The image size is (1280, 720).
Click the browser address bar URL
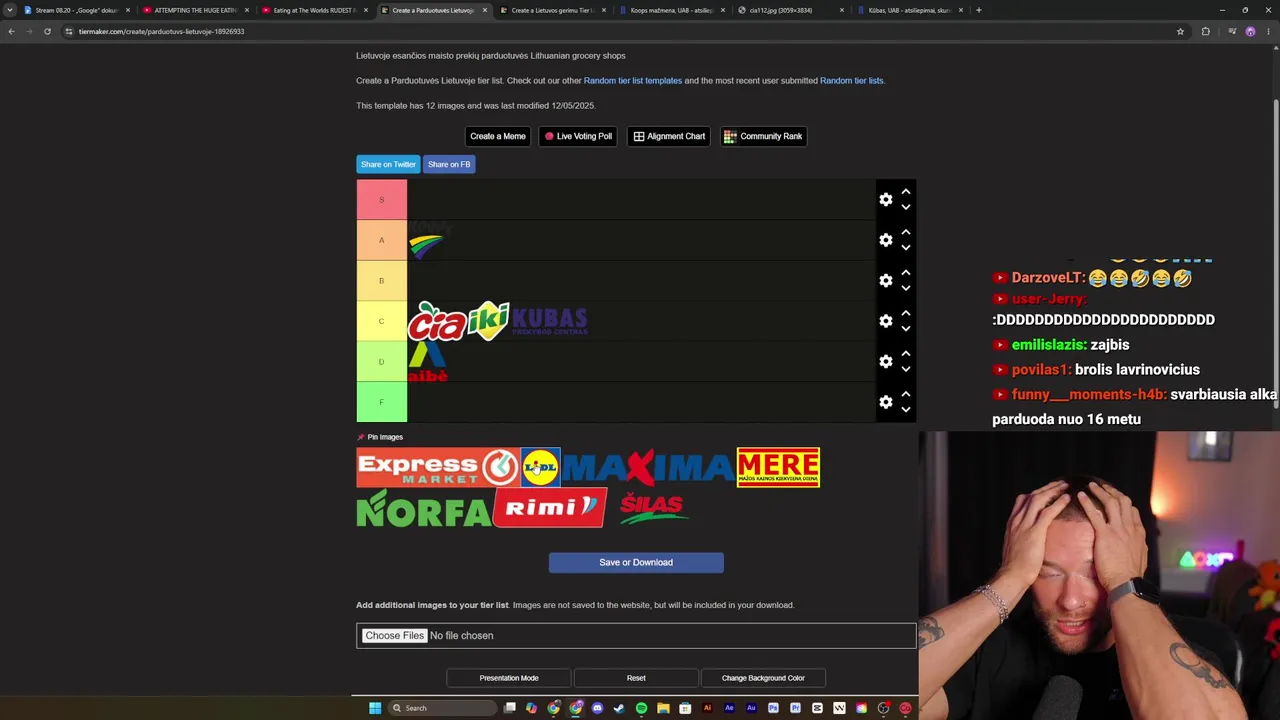162,31
